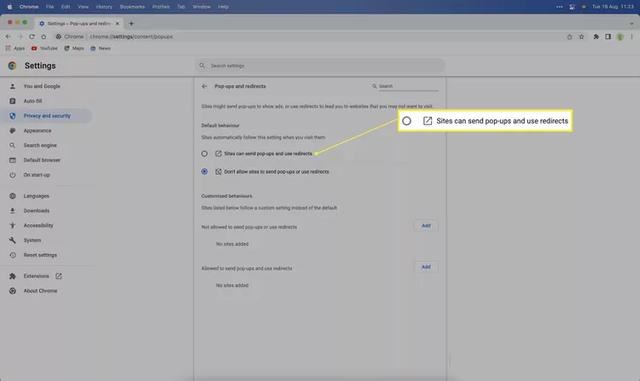Open a new tab with plus button
Image resolution: width=640 pixels, height=381 pixels.
pyautogui.click(x=131, y=24)
